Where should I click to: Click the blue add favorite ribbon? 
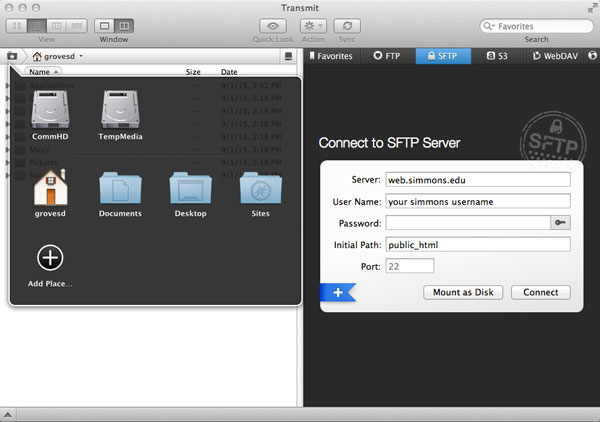(x=338, y=293)
